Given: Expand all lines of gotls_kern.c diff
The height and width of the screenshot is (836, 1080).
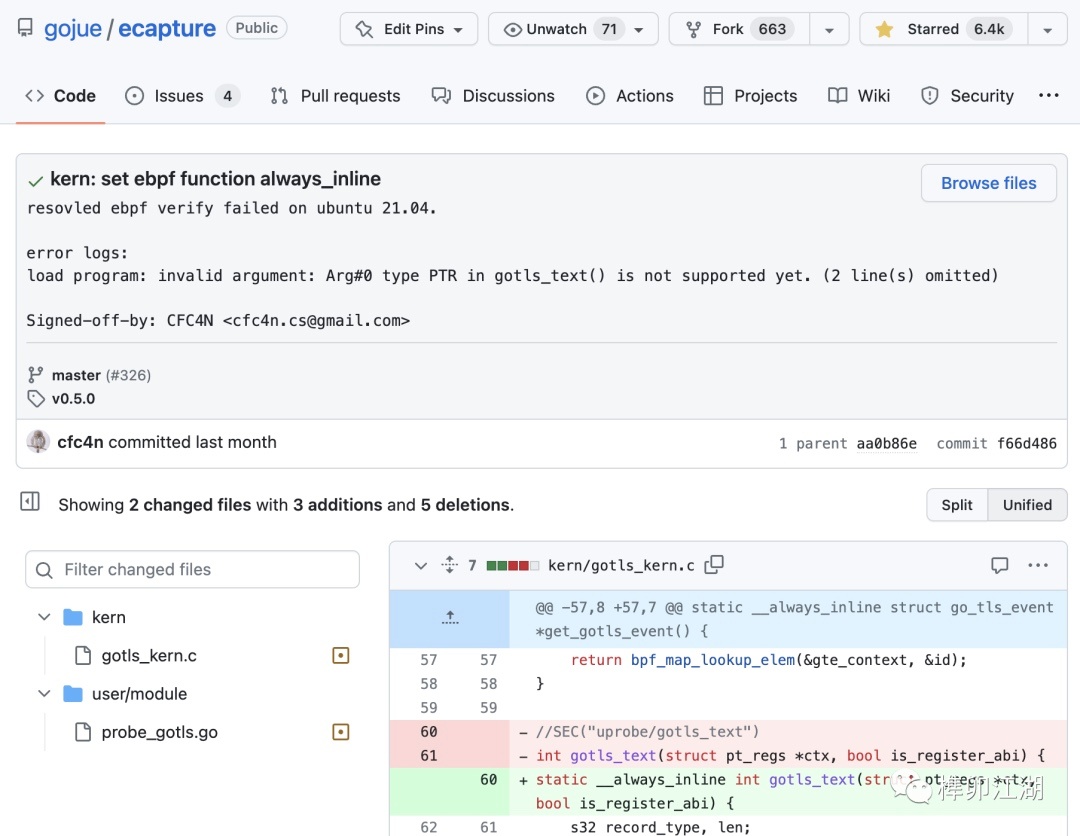Looking at the screenshot, I should [x=450, y=565].
